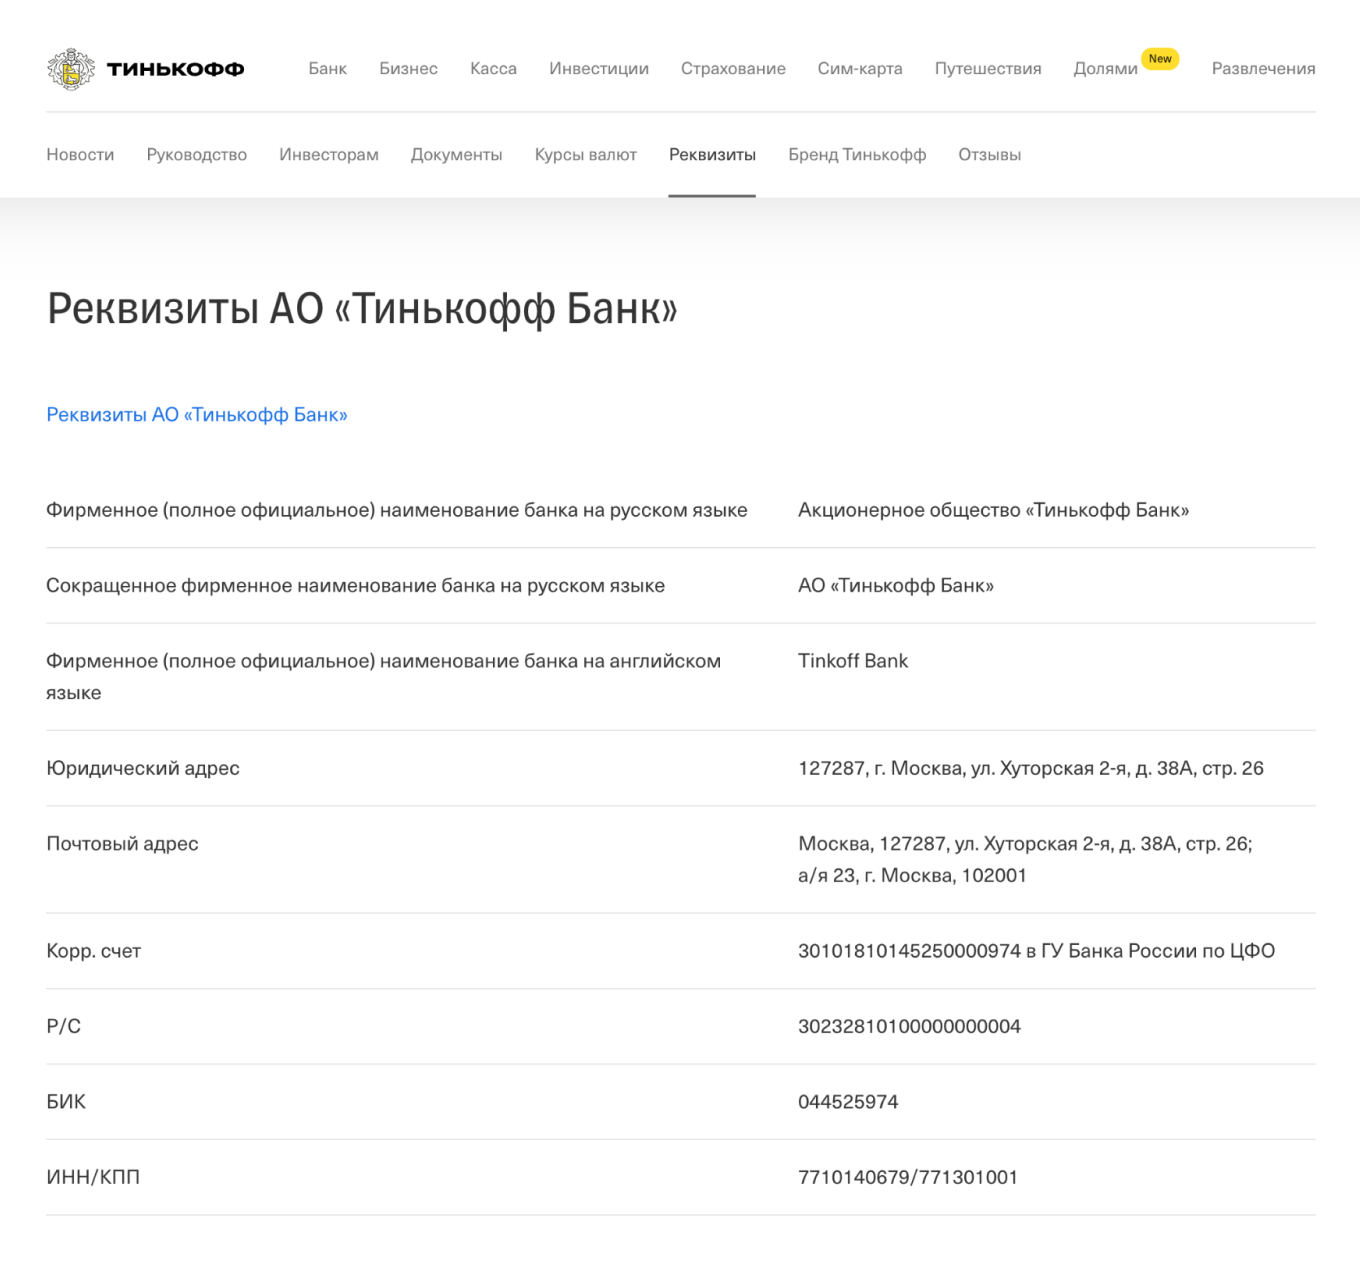The height and width of the screenshot is (1278, 1360).
Task: Open the Курсы валют tab
Action: click(x=585, y=155)
